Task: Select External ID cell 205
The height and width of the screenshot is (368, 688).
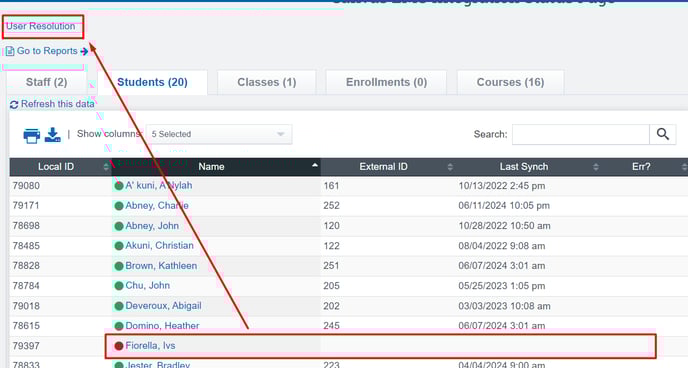Action: (x=331, y=286)
